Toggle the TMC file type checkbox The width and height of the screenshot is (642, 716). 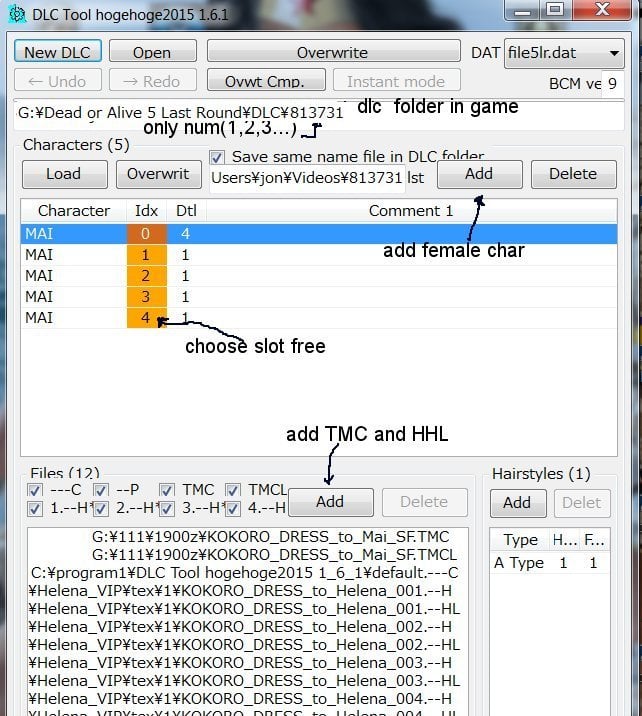166,490
